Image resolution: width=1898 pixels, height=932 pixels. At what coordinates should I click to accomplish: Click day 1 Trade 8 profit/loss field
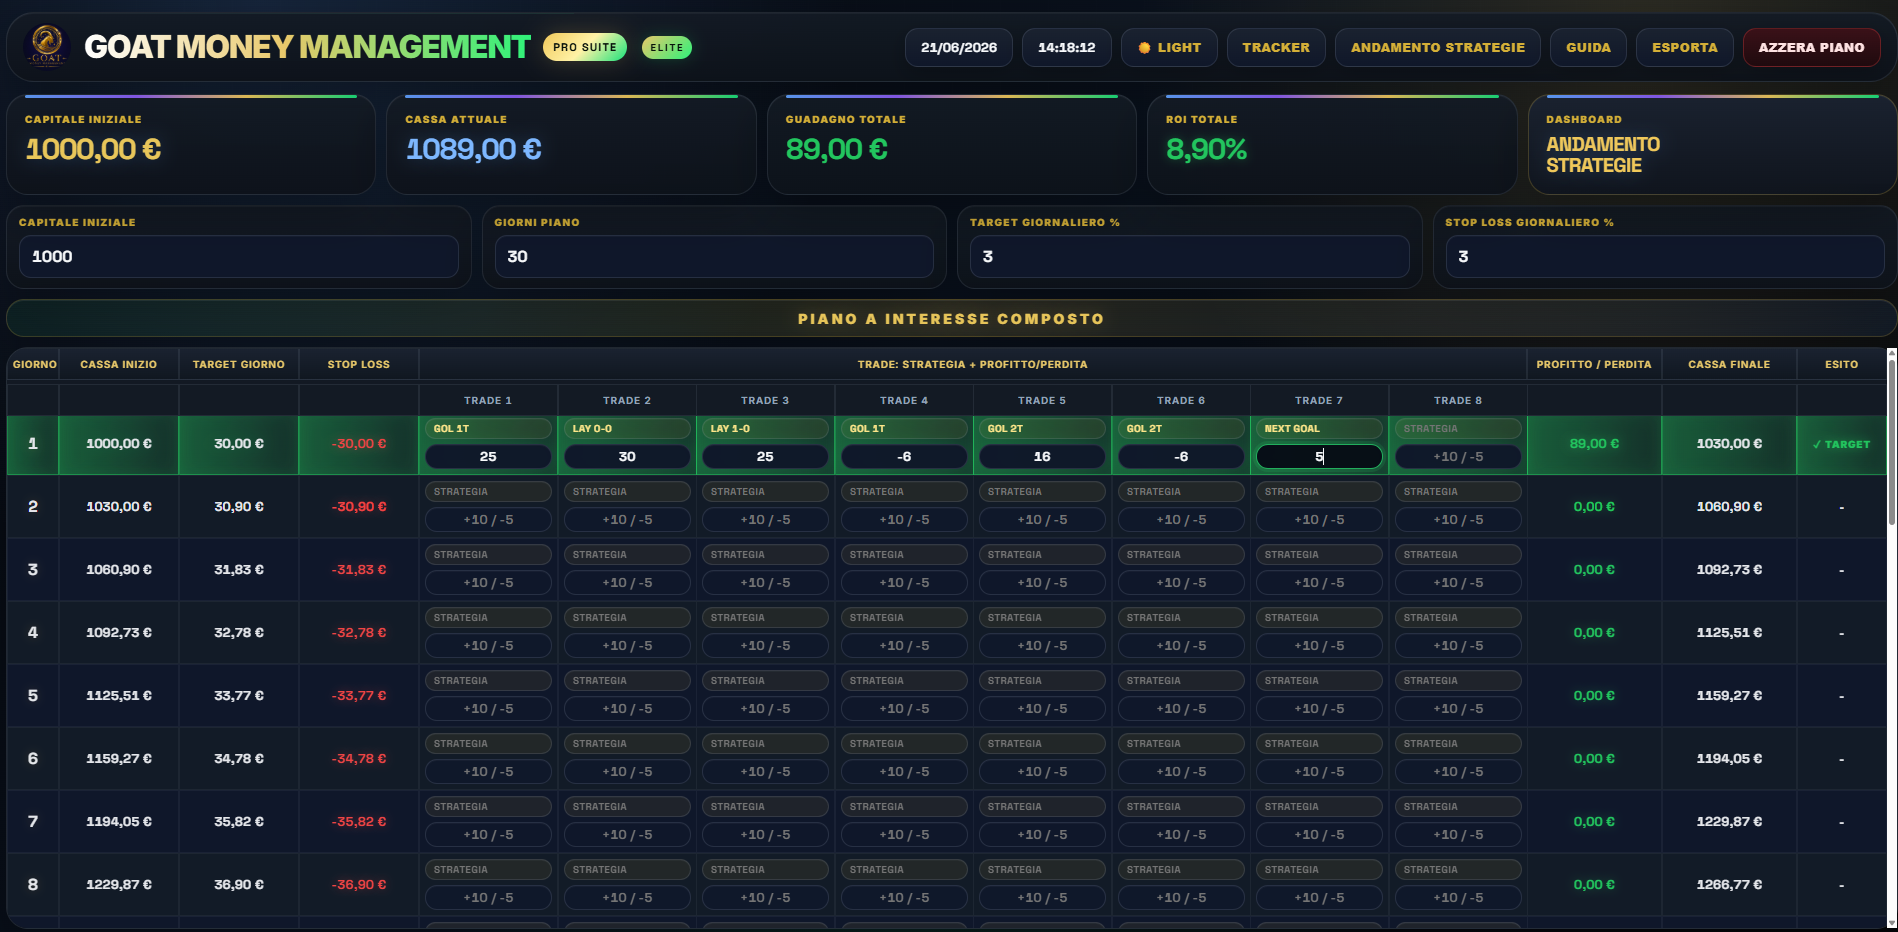(1458, 456)
